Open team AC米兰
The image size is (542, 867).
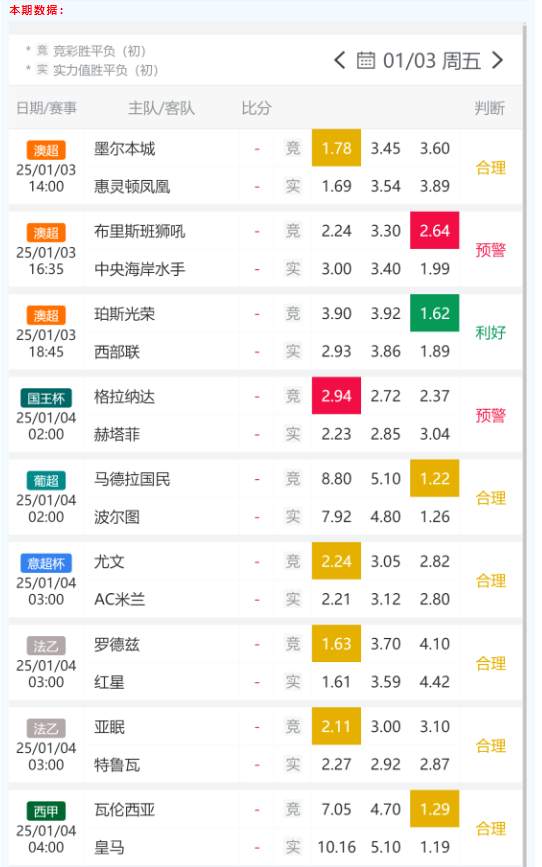click(x=119, y=599)
